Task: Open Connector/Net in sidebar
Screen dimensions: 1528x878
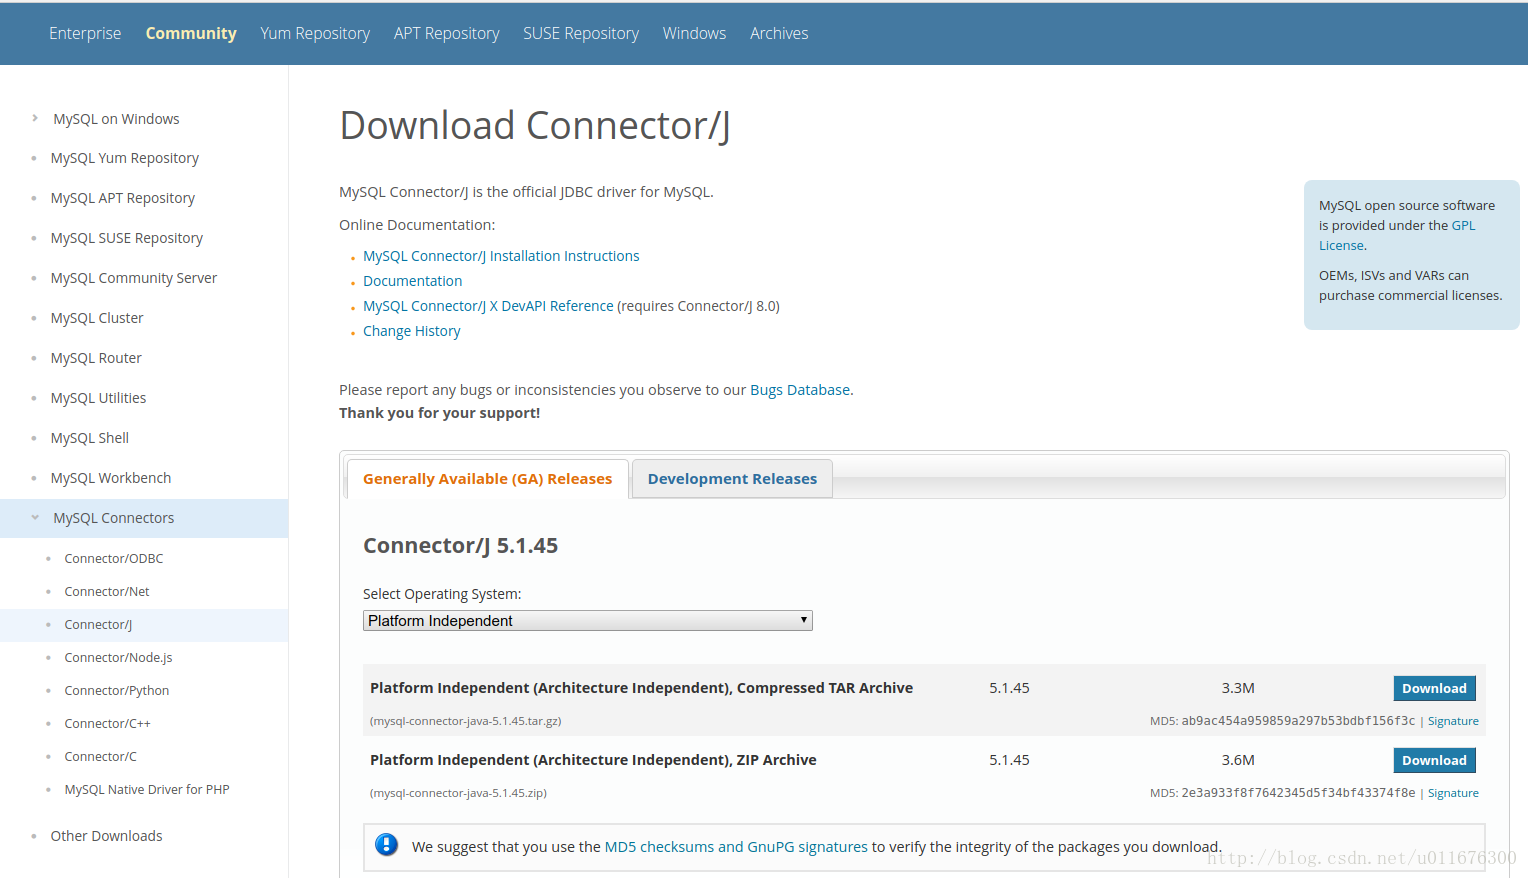Action: (107, 592)
